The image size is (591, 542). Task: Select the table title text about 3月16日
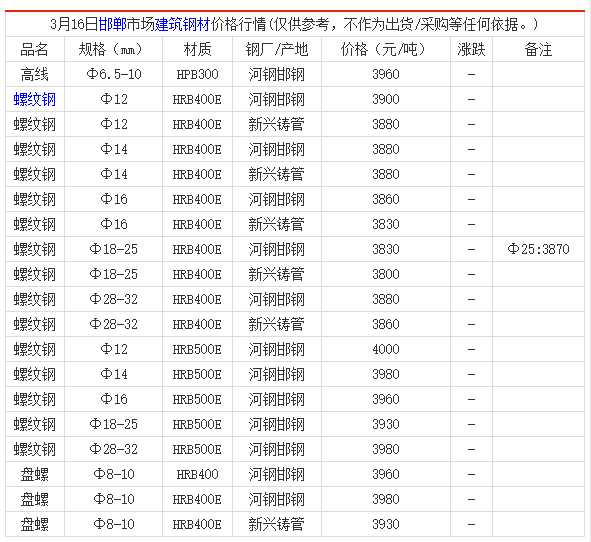[294, 24]
